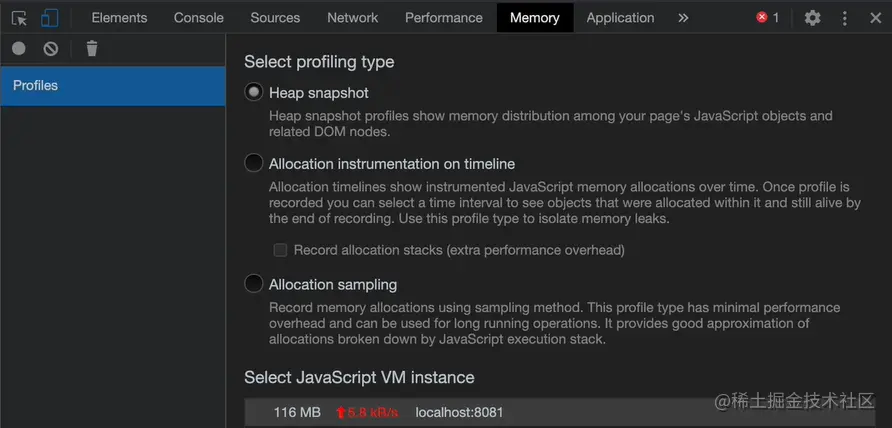Image resolution: width=892 pixels, height=428 pixels.
Task: Select the Heap snapshot radio button
Action: 254,92
